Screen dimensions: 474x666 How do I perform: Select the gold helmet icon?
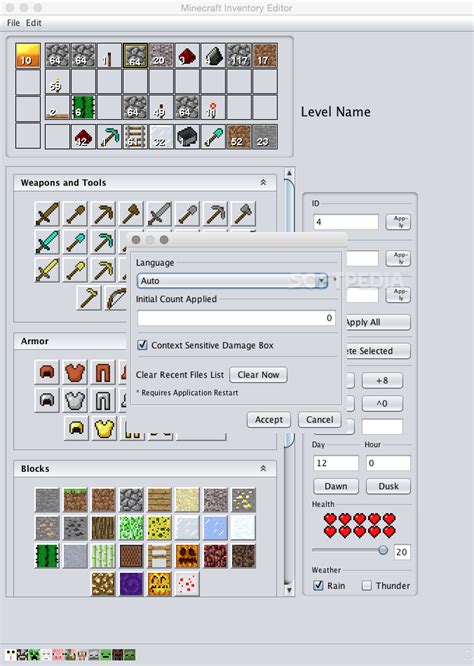76,428
